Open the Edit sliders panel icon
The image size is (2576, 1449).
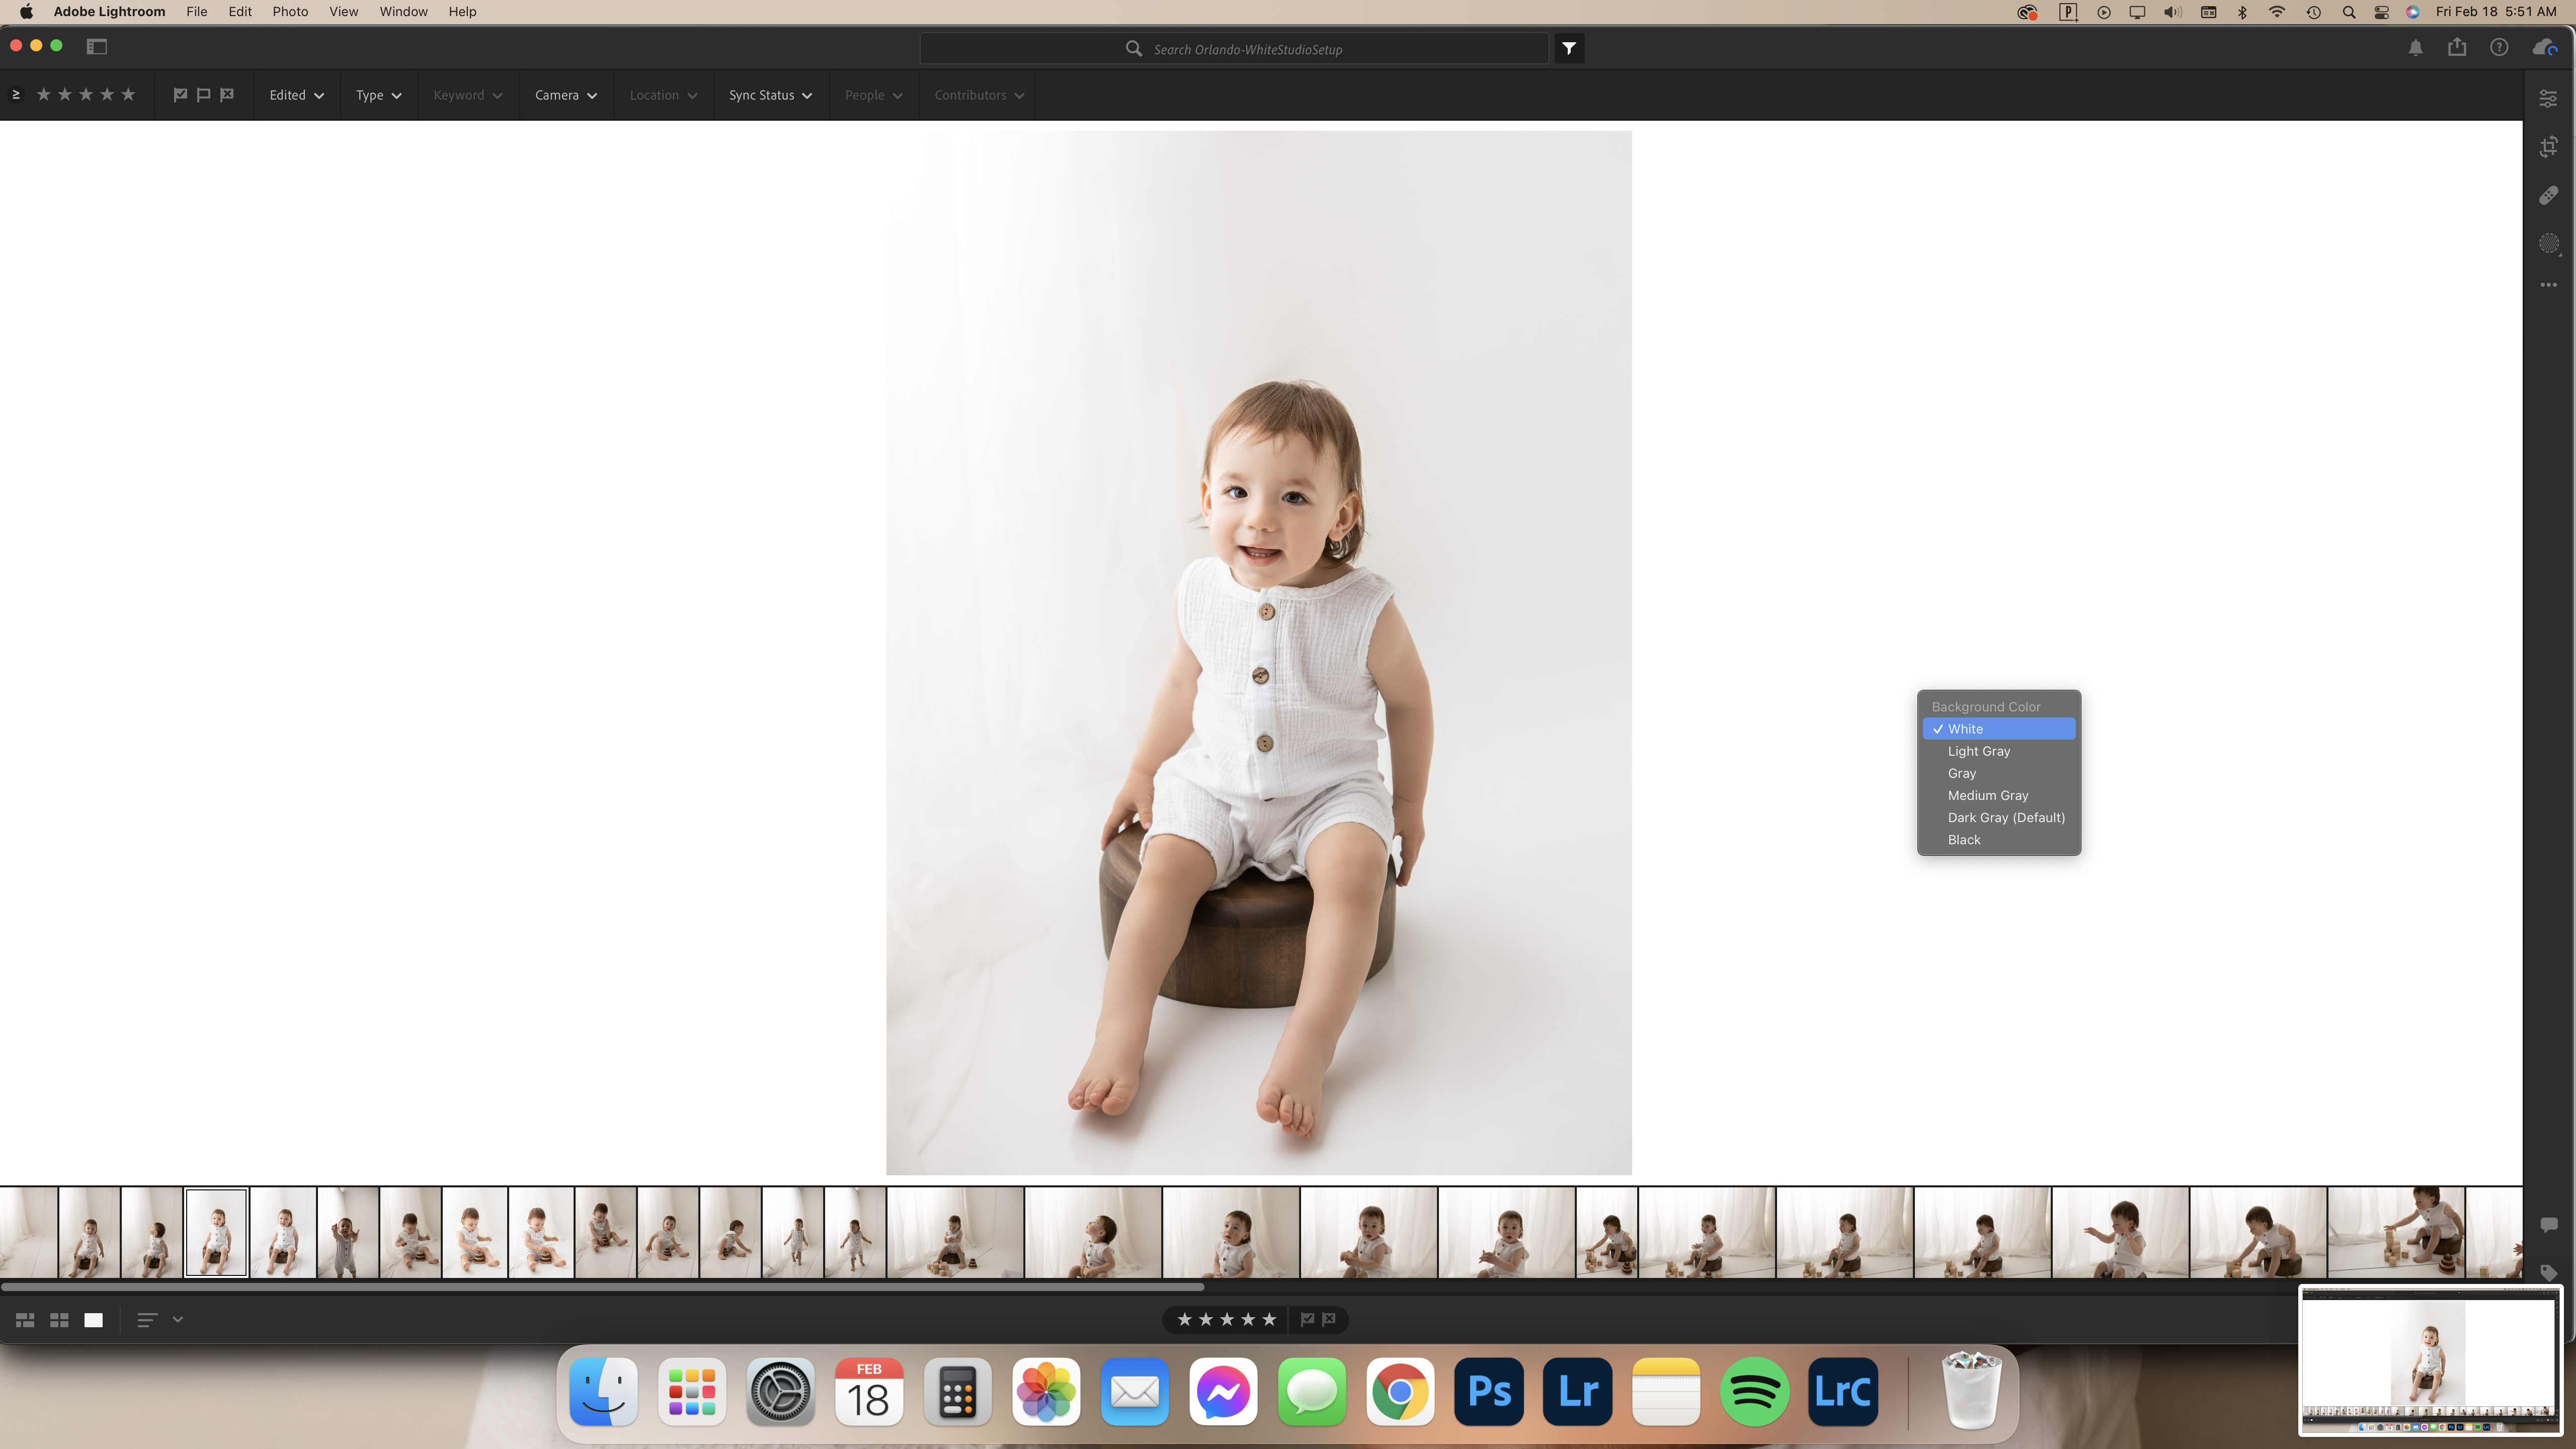(2548, 98)
